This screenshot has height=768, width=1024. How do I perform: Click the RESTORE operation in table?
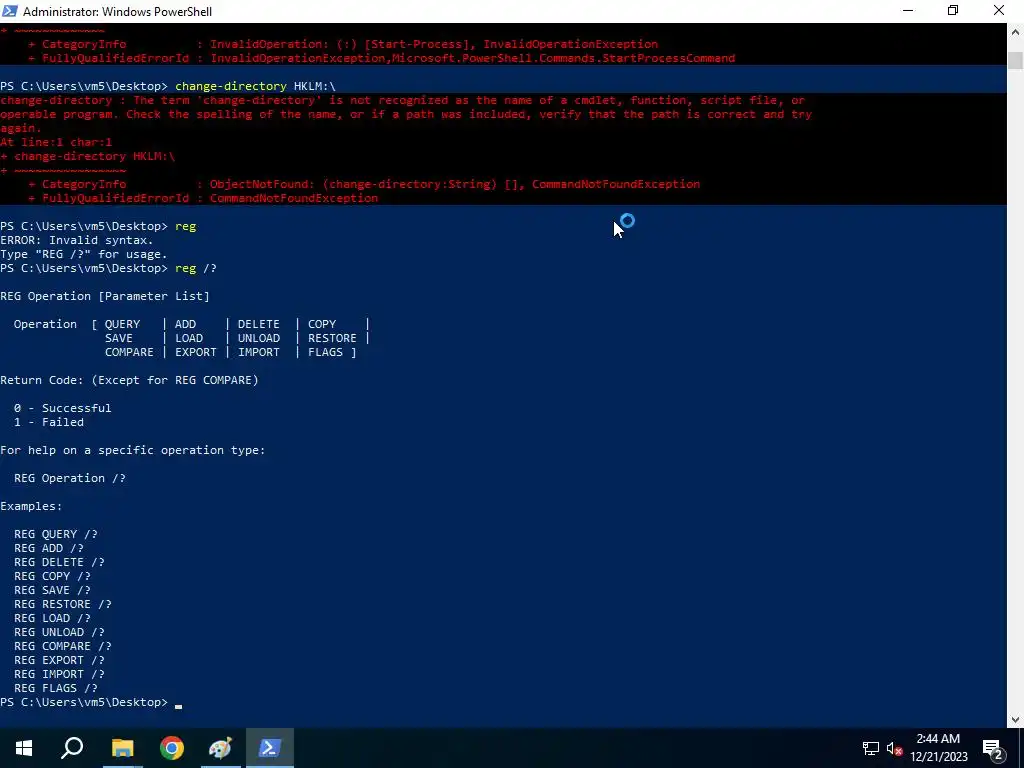332,338
